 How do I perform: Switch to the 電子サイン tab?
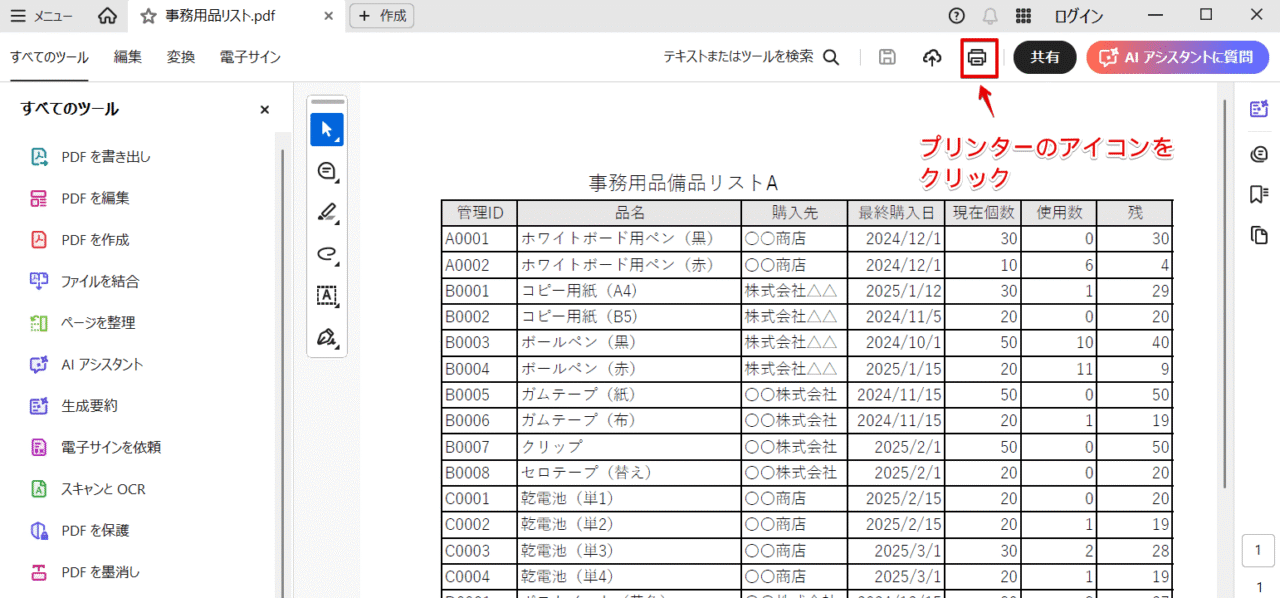click(250, 57)
